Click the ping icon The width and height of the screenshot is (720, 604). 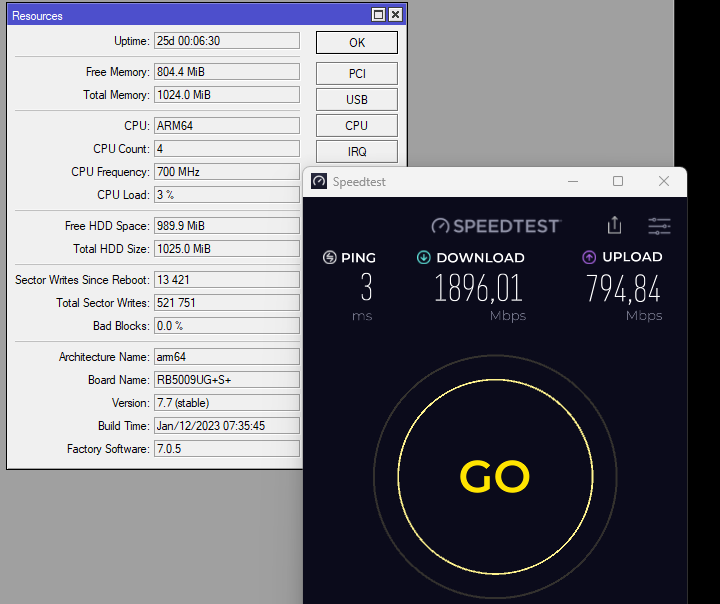(x=330, y=257)
